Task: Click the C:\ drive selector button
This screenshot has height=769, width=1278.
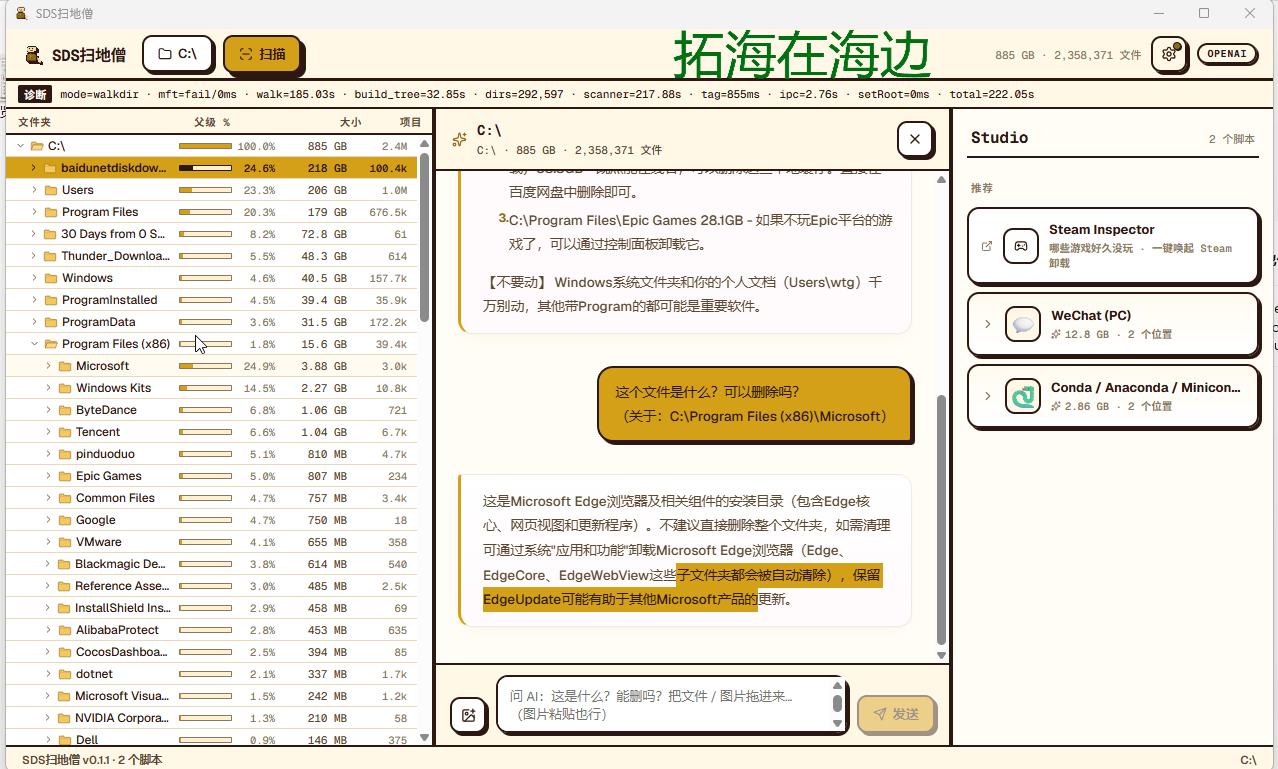Action: tap(178, 54)
